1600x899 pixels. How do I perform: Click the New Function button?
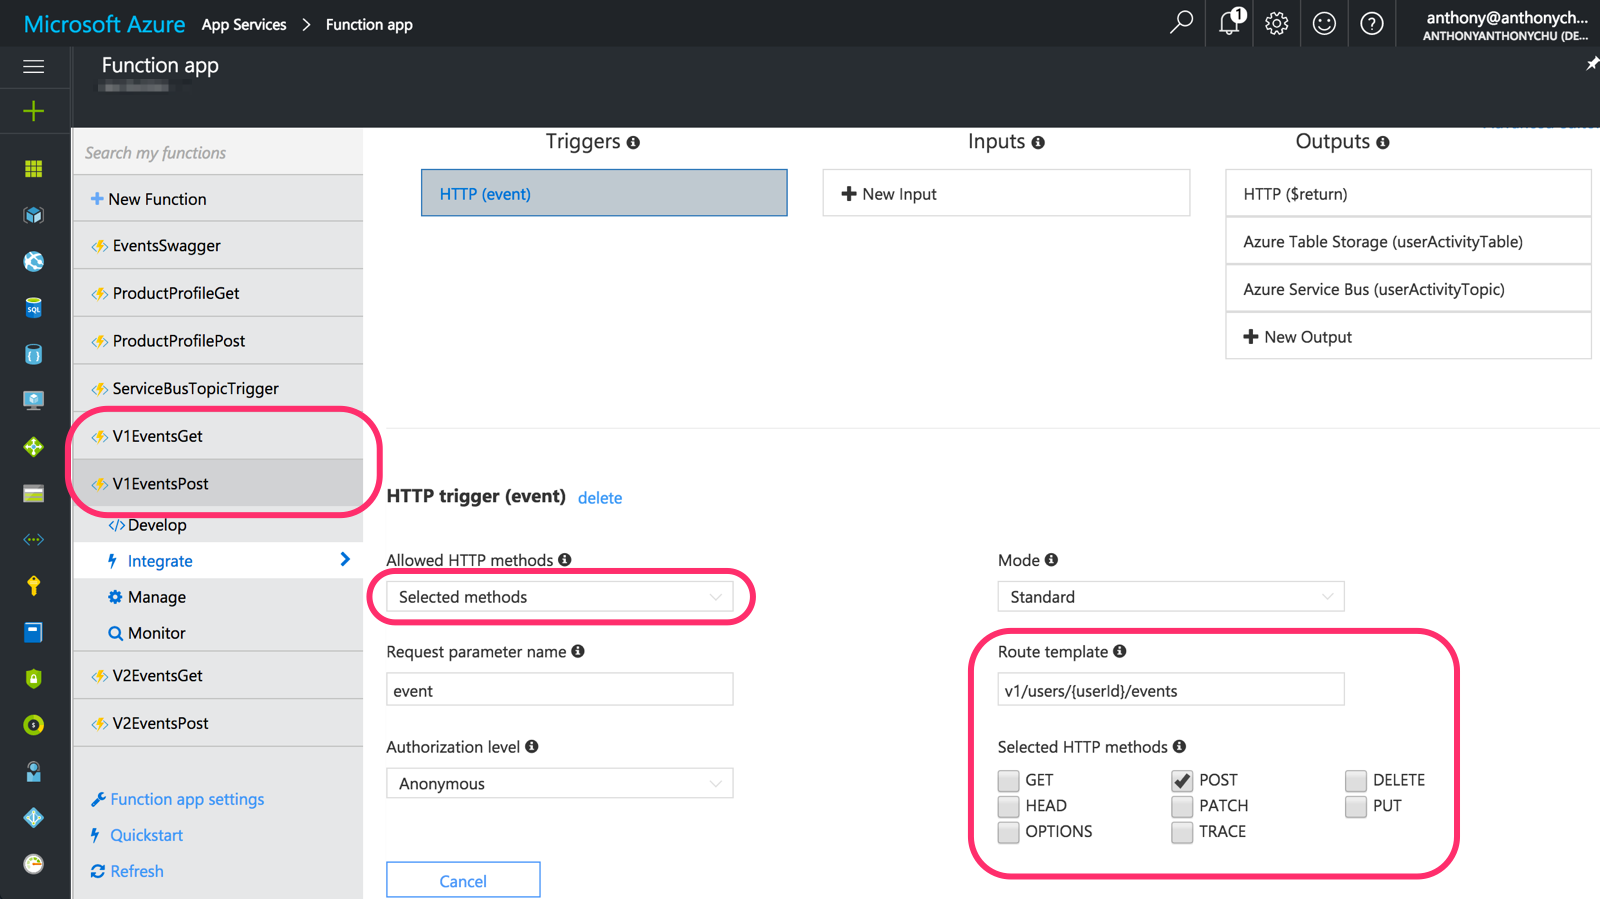tap(218, 199)
